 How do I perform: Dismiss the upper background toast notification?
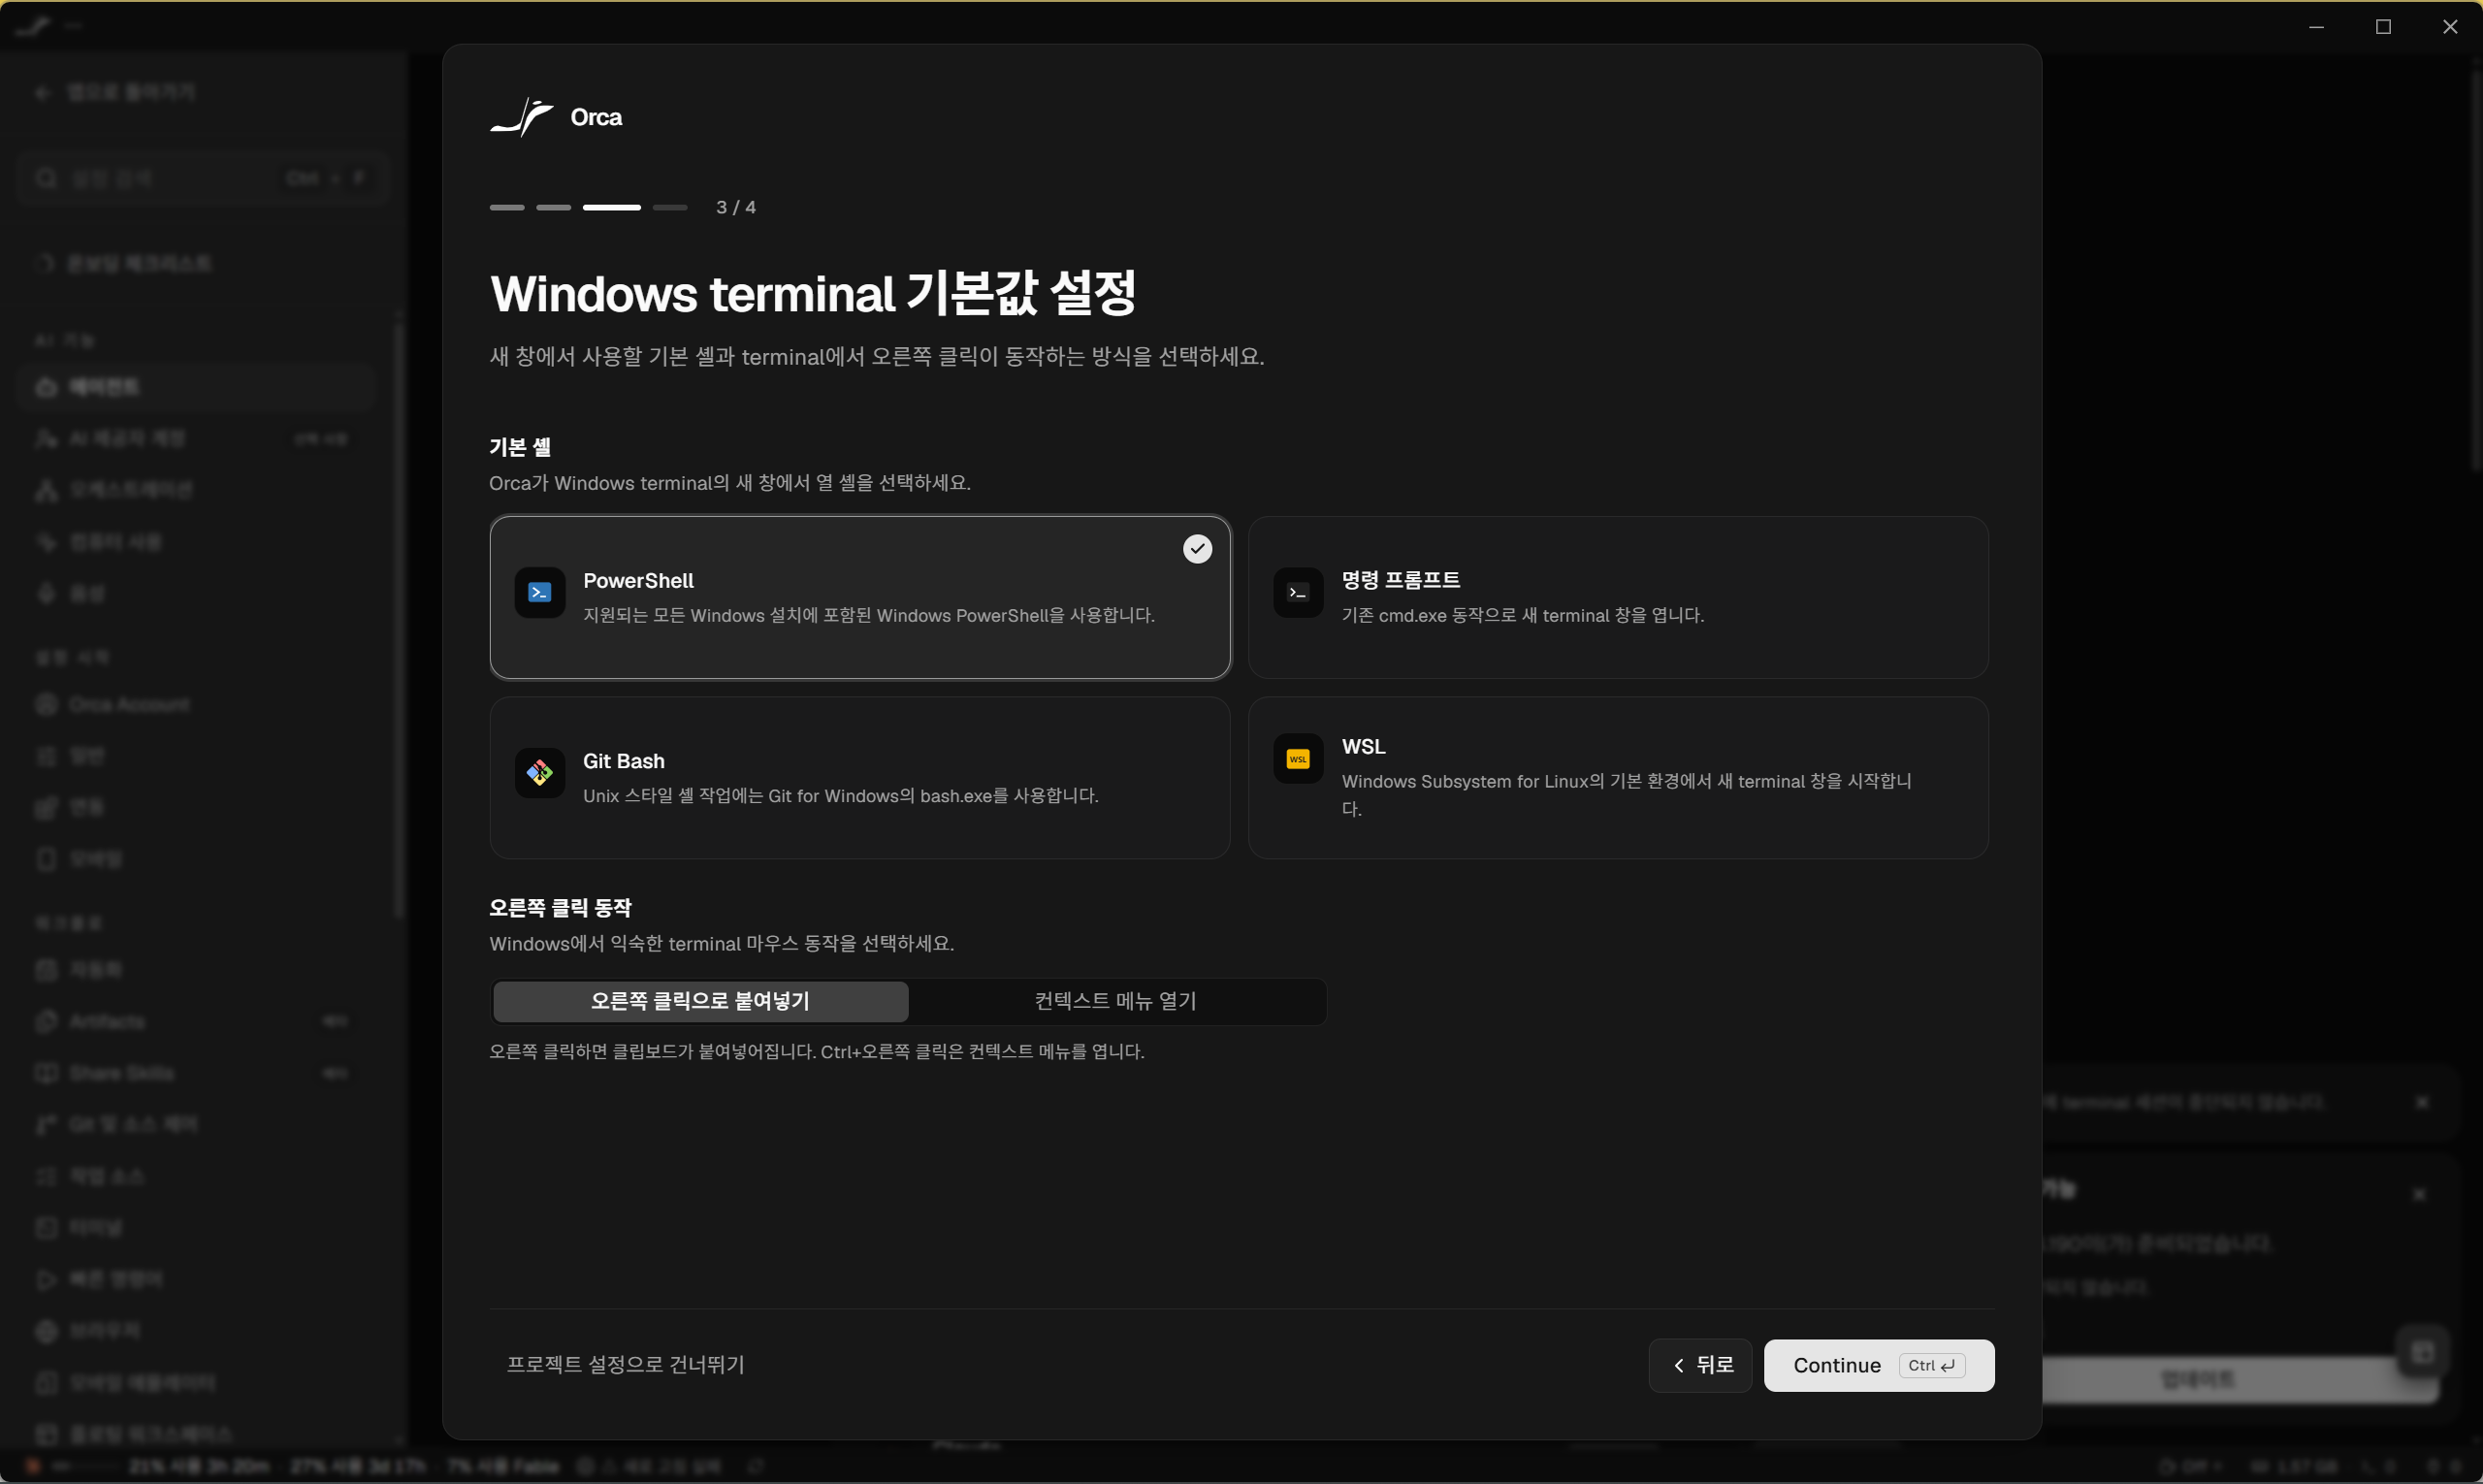click(2422, 1102)
